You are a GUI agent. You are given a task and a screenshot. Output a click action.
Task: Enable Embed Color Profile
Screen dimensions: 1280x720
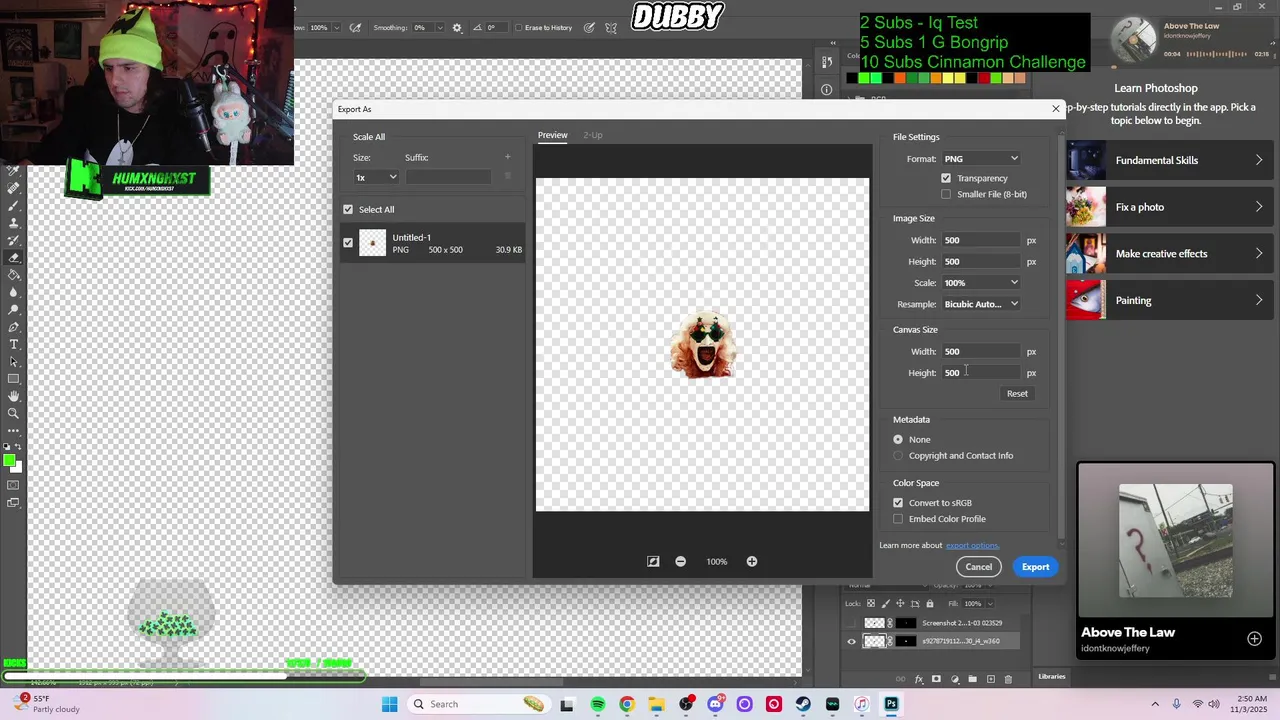pyautogui.click(x=898, y=519)
